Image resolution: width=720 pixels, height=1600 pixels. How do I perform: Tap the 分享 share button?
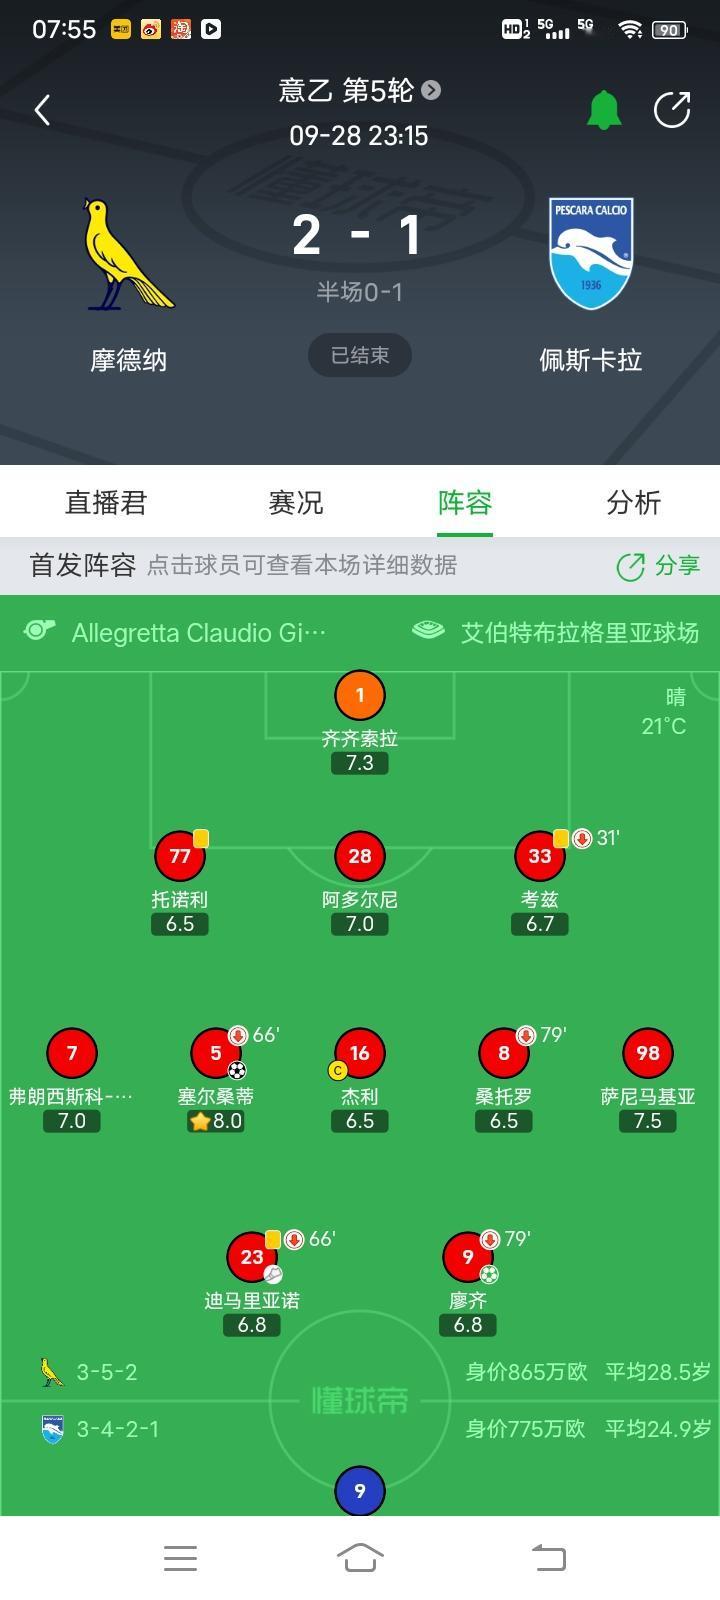click(658, 566)
